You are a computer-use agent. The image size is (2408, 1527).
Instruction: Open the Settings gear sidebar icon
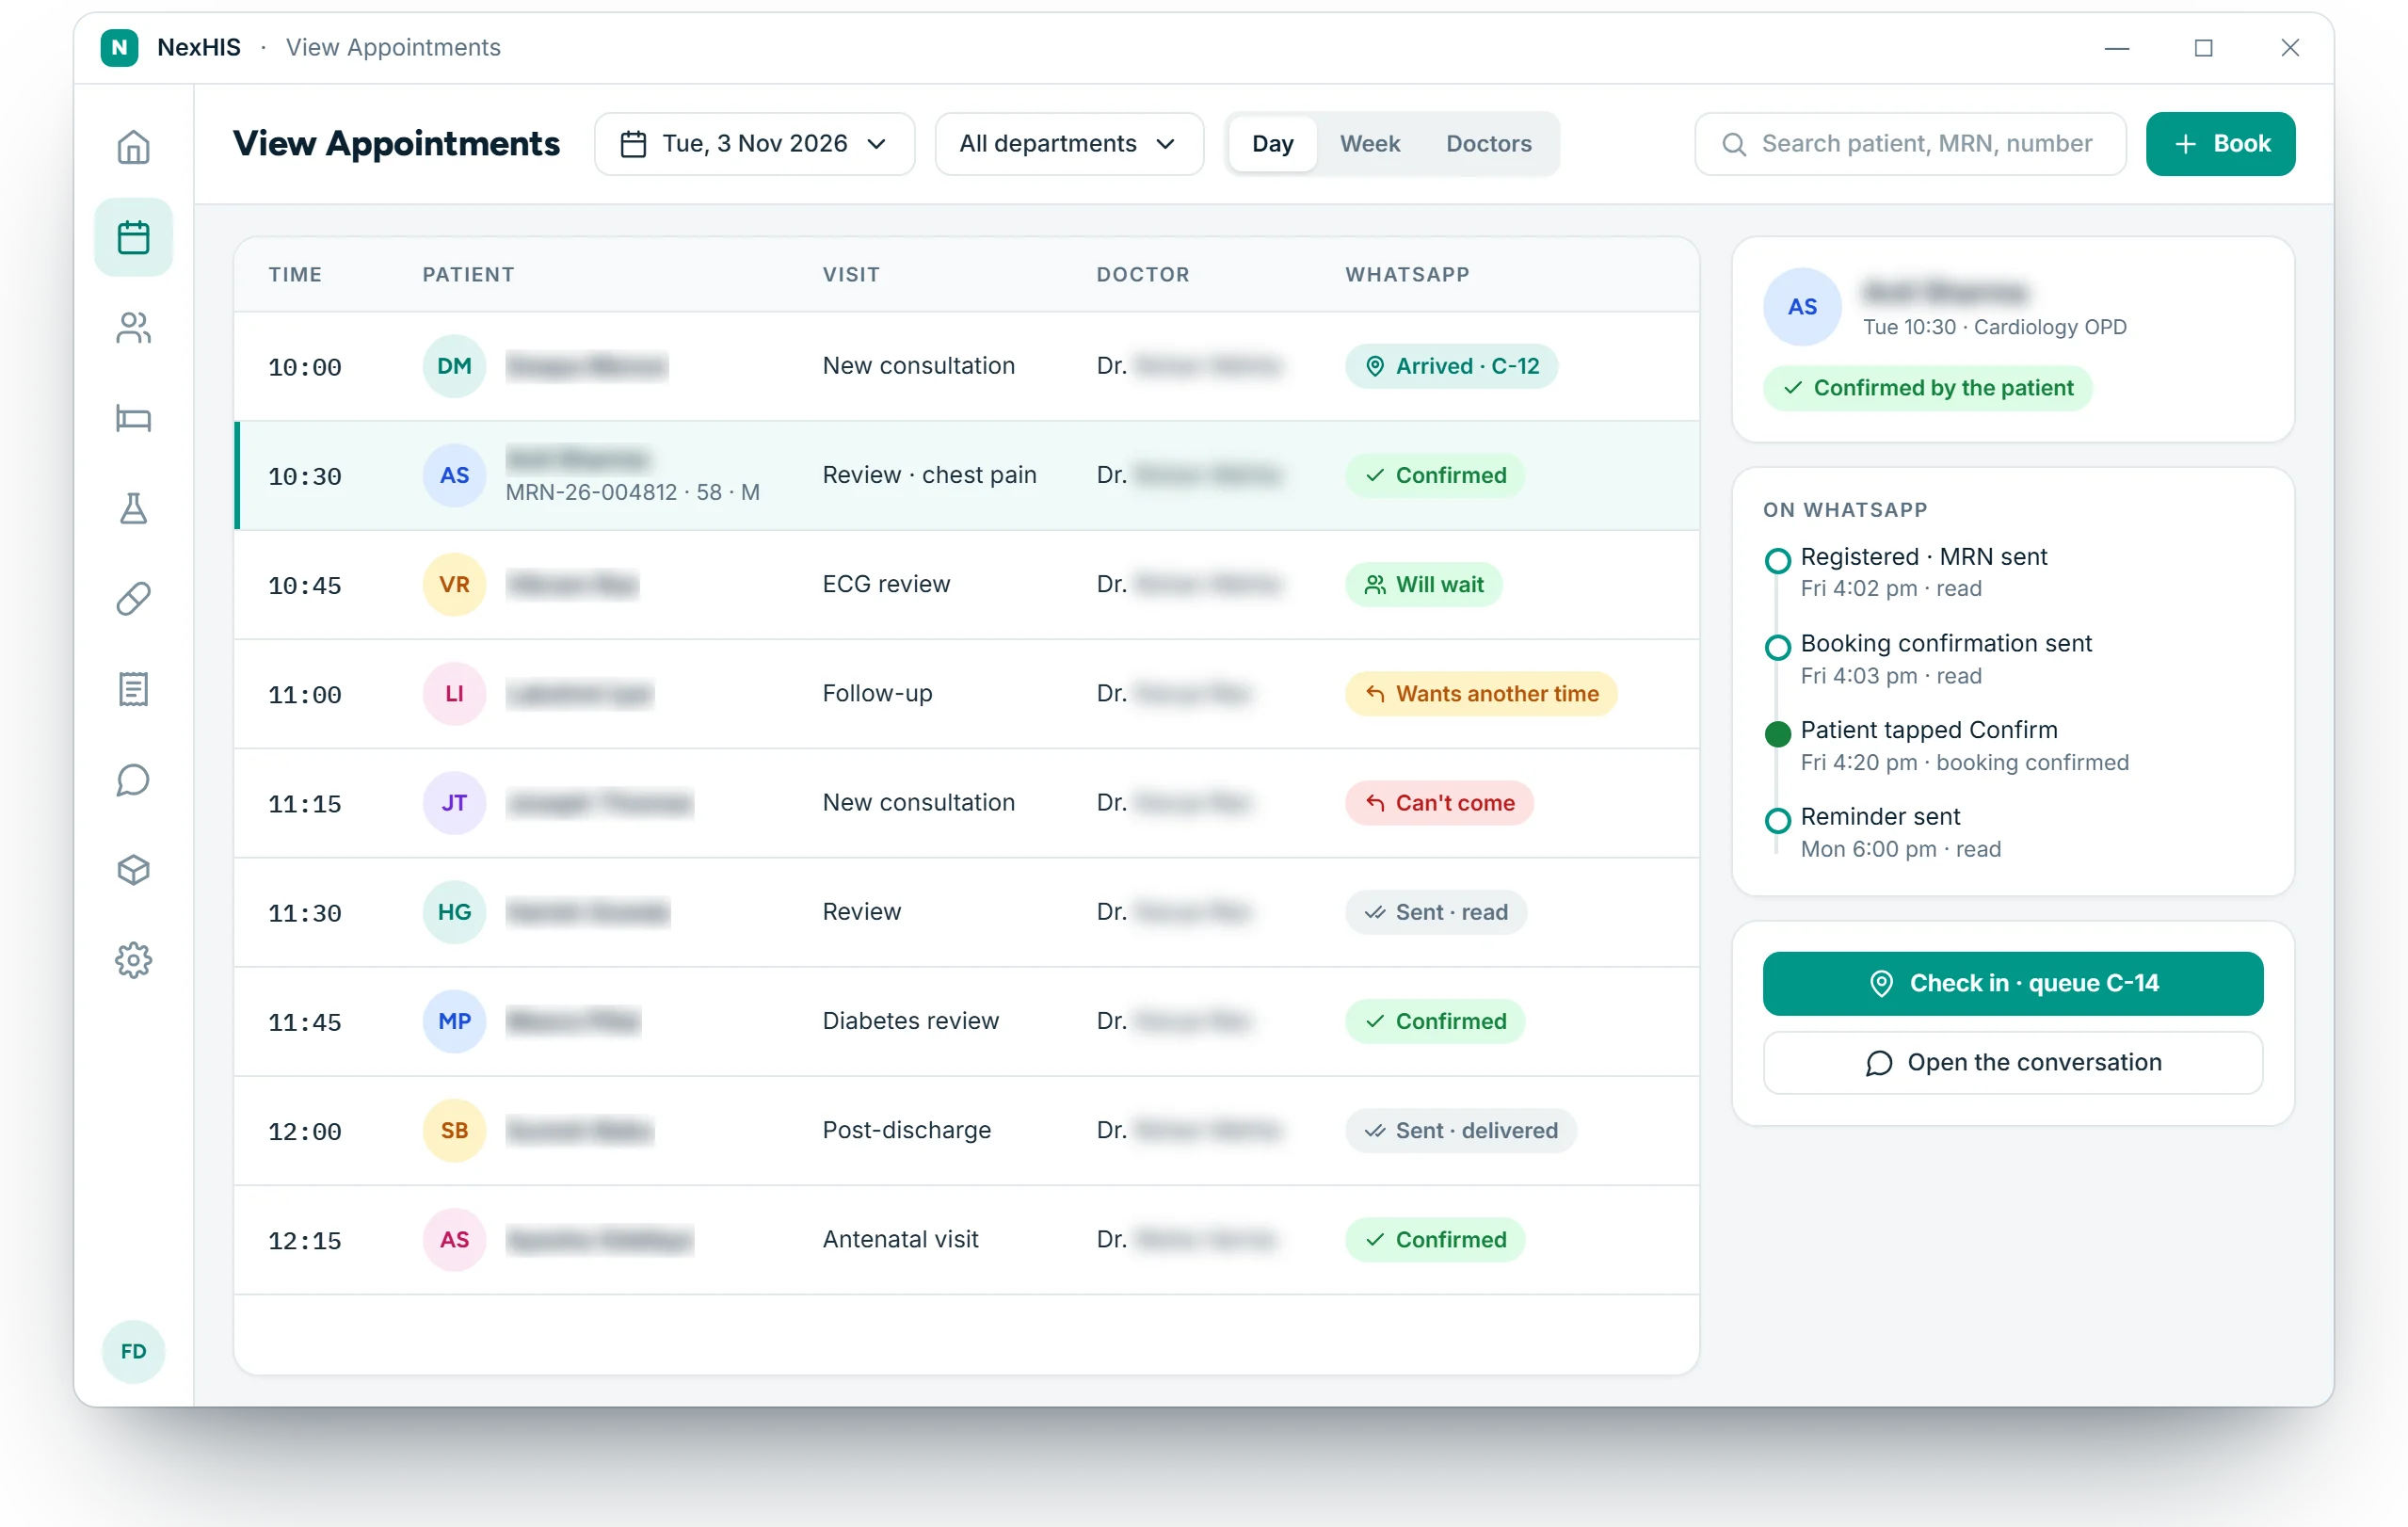pyautogui.click(x=133, y=960)
